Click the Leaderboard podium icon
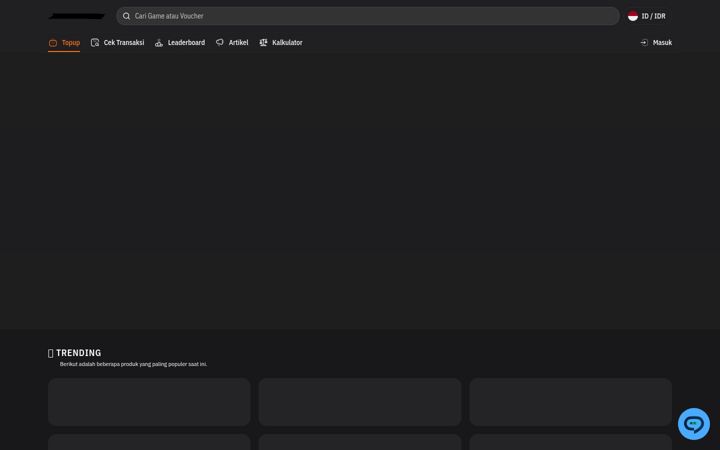This screenshot has height=450, width=720. tap(159, 43)
